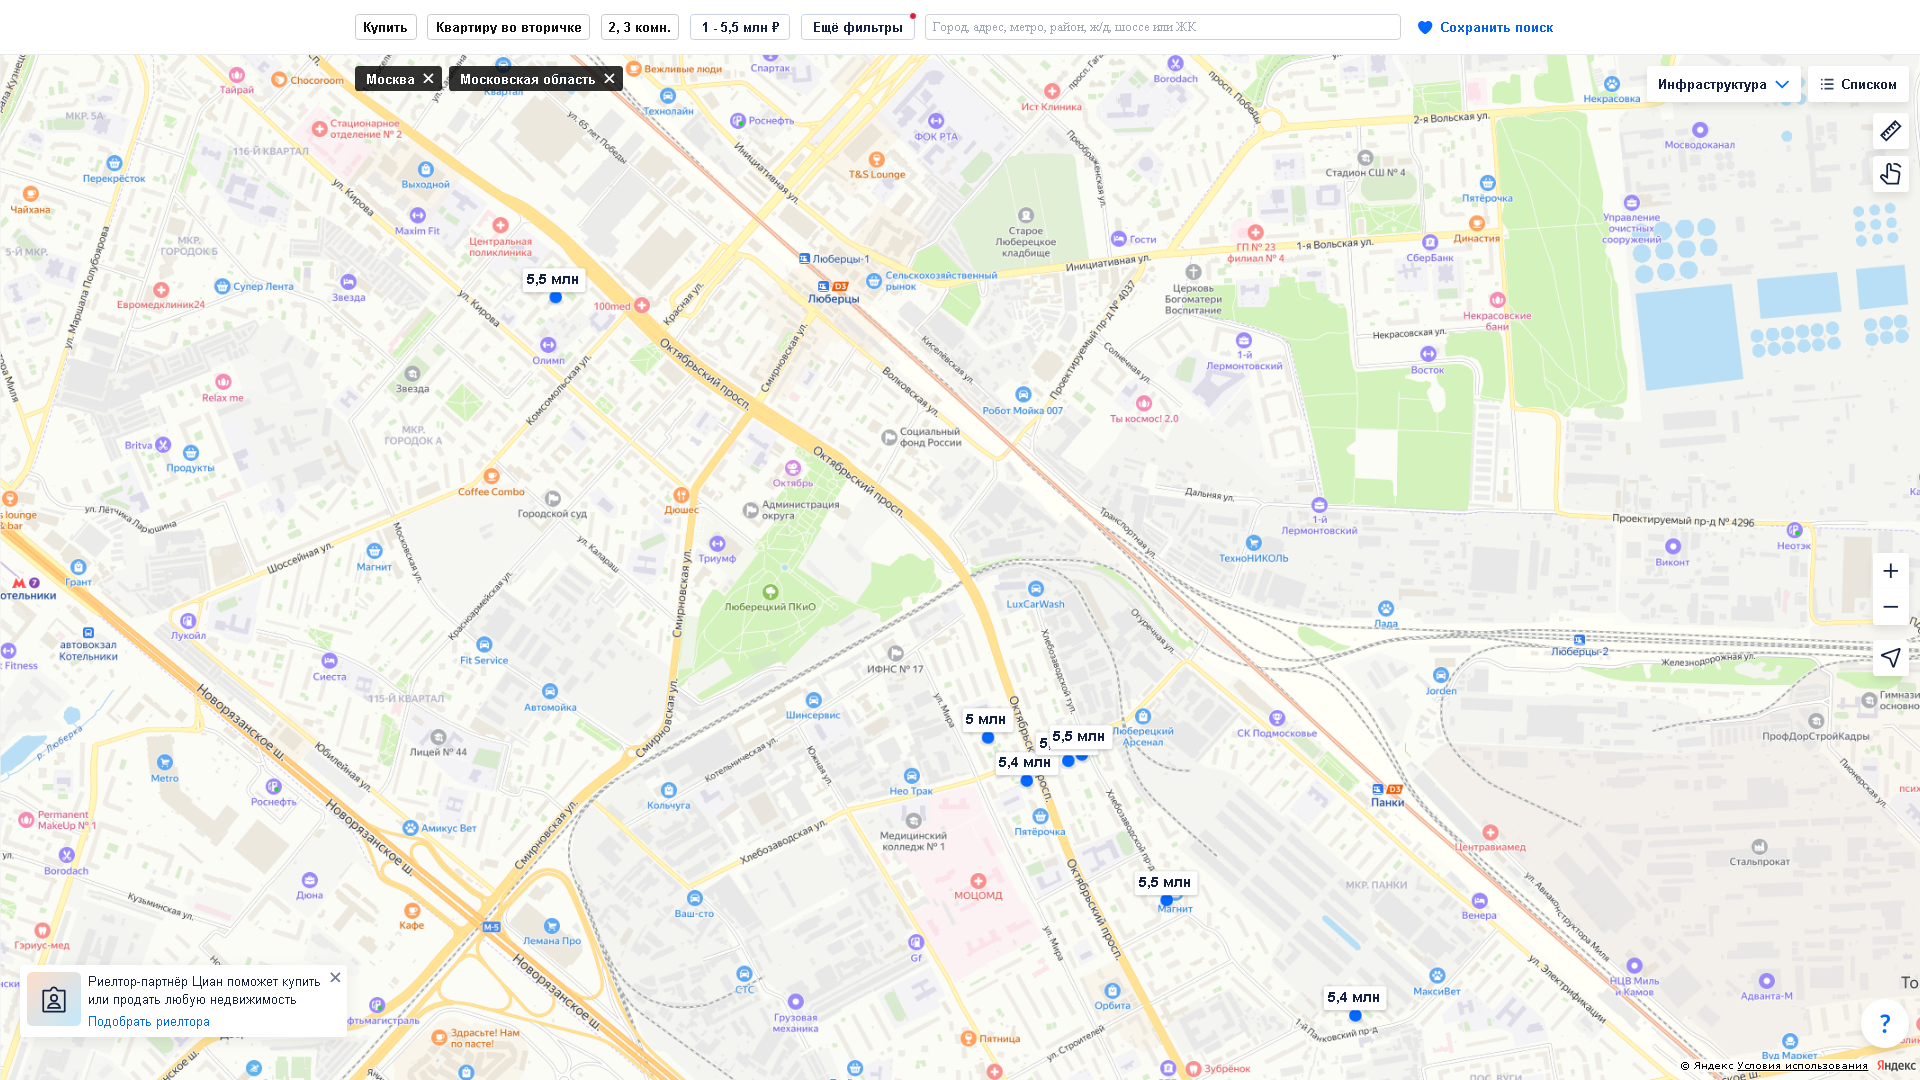1920x1080 pixels.
Task: Click the address search input field
Action: tap(1162, 27)
